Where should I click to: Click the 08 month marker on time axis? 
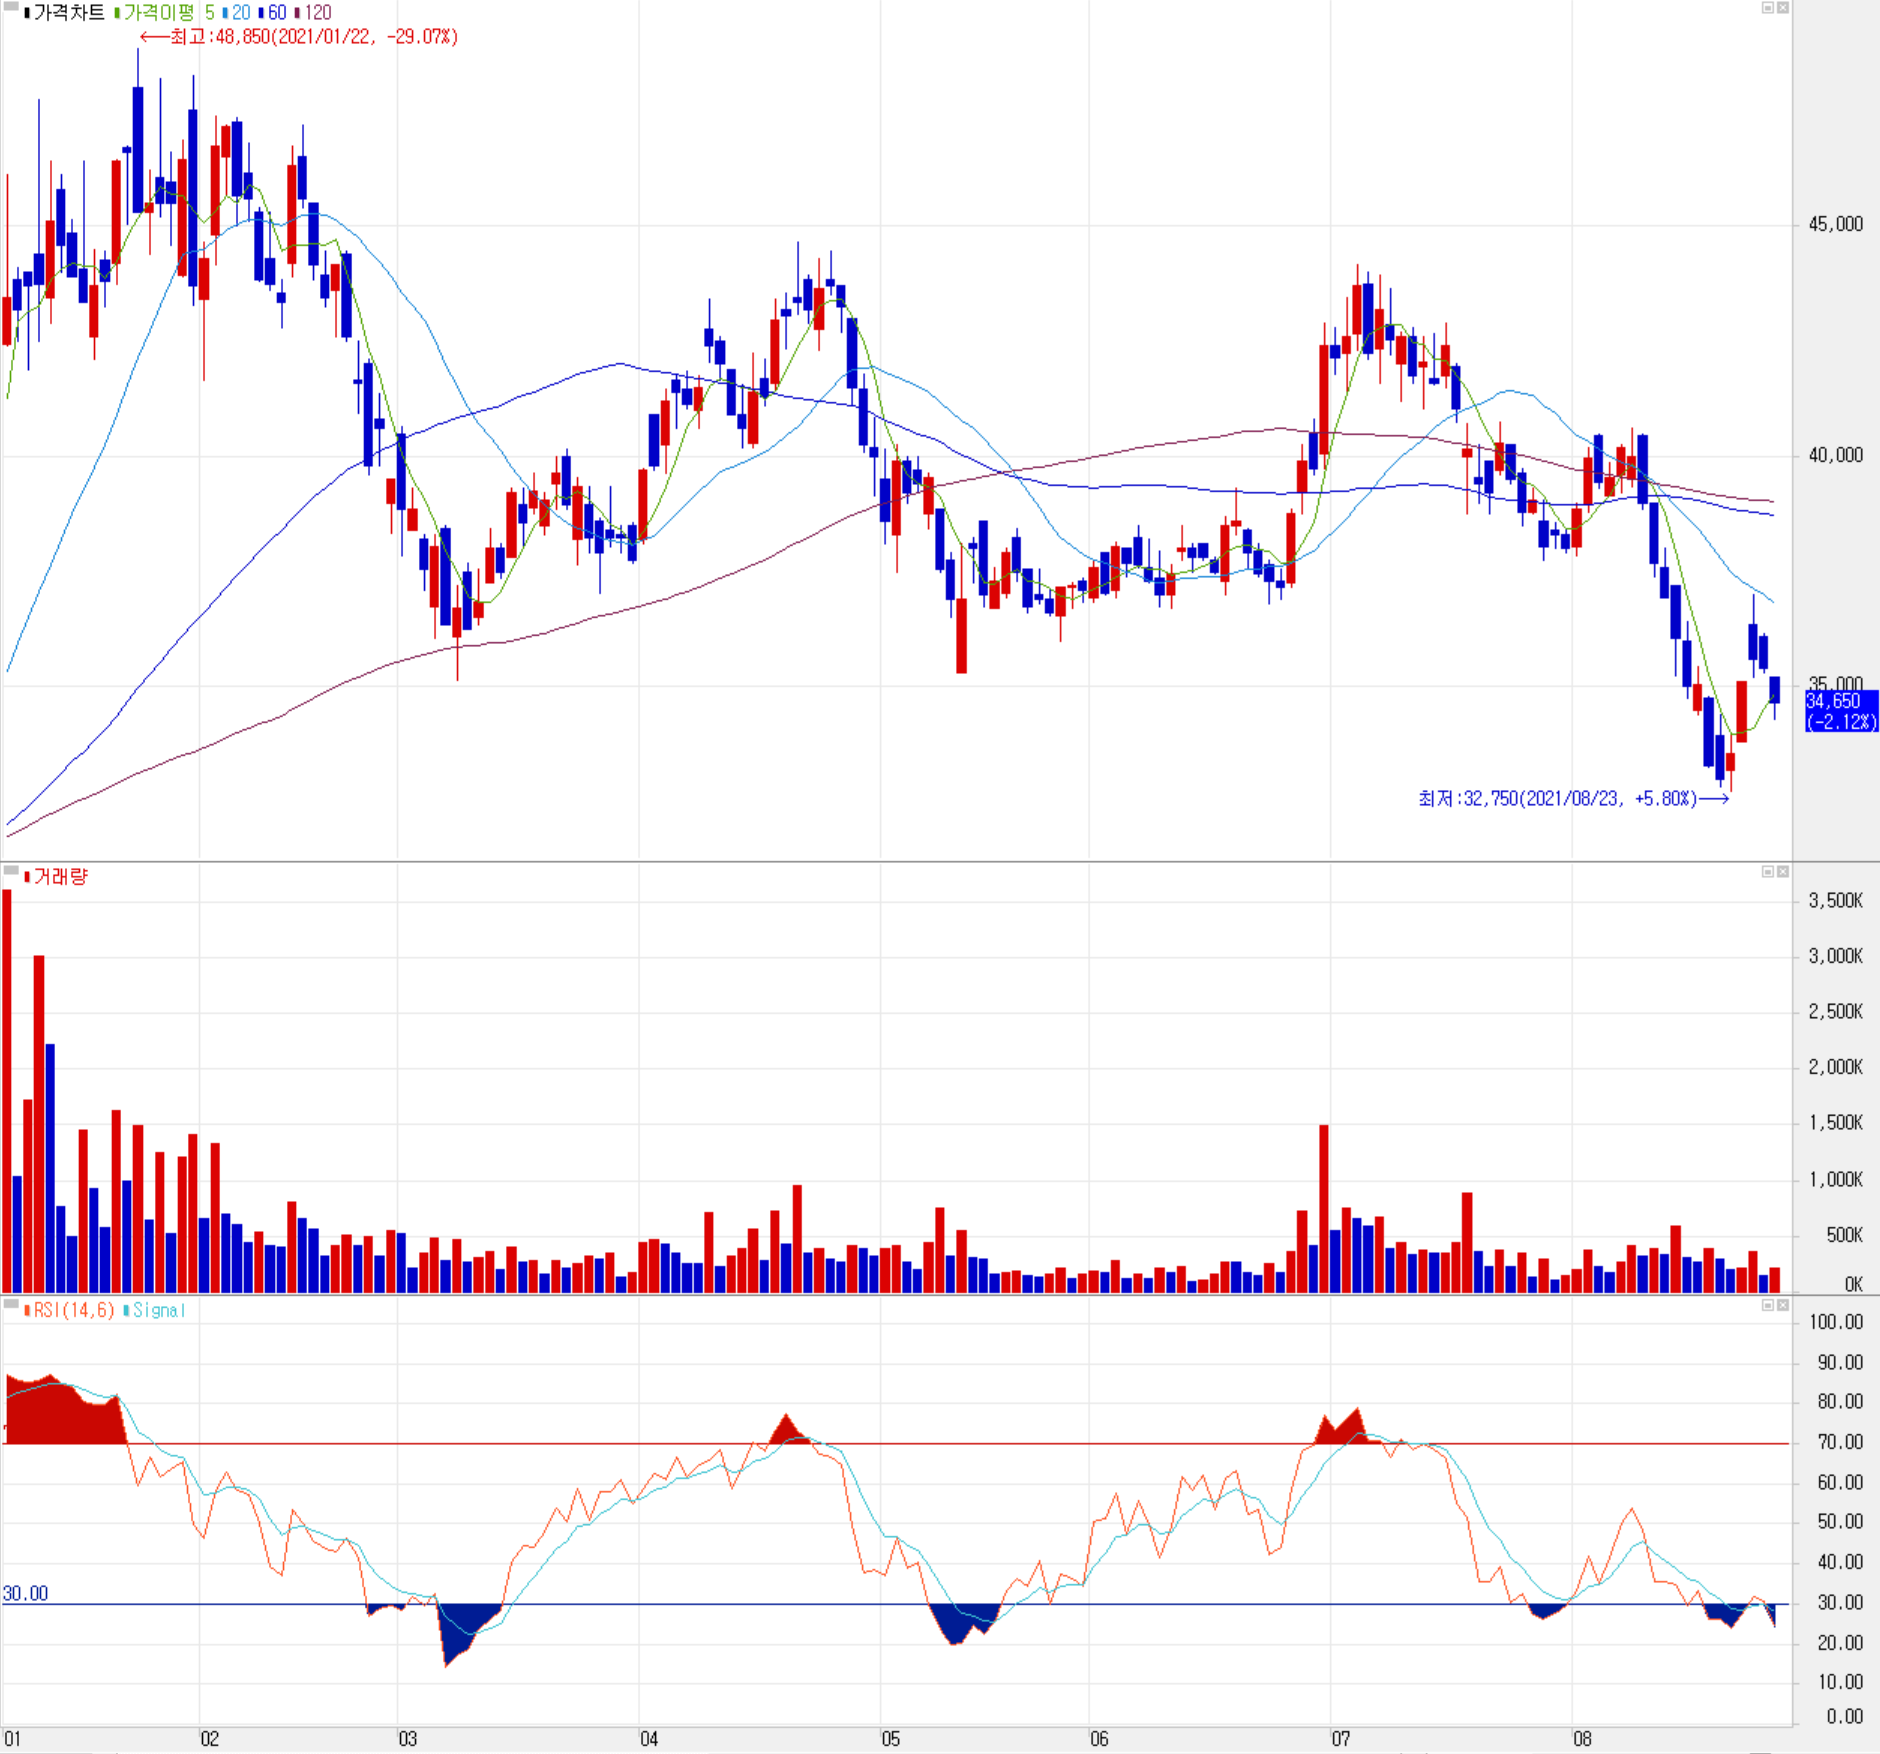(x=1582, y=1739)
